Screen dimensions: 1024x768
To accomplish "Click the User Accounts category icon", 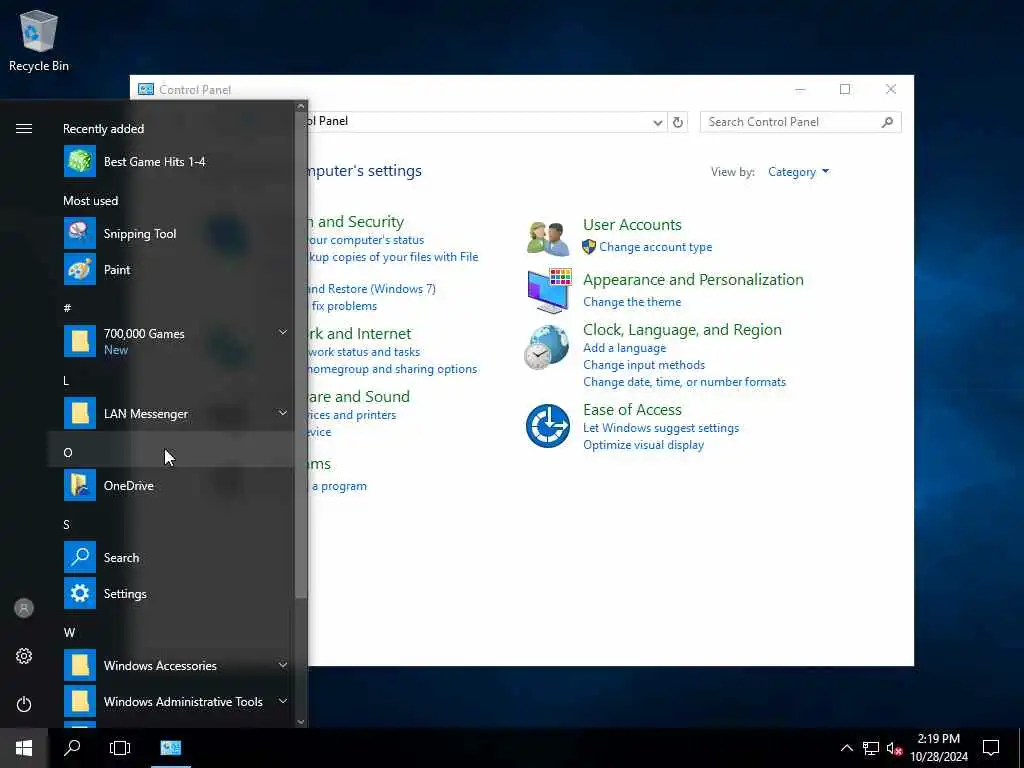I will (548, 238).
